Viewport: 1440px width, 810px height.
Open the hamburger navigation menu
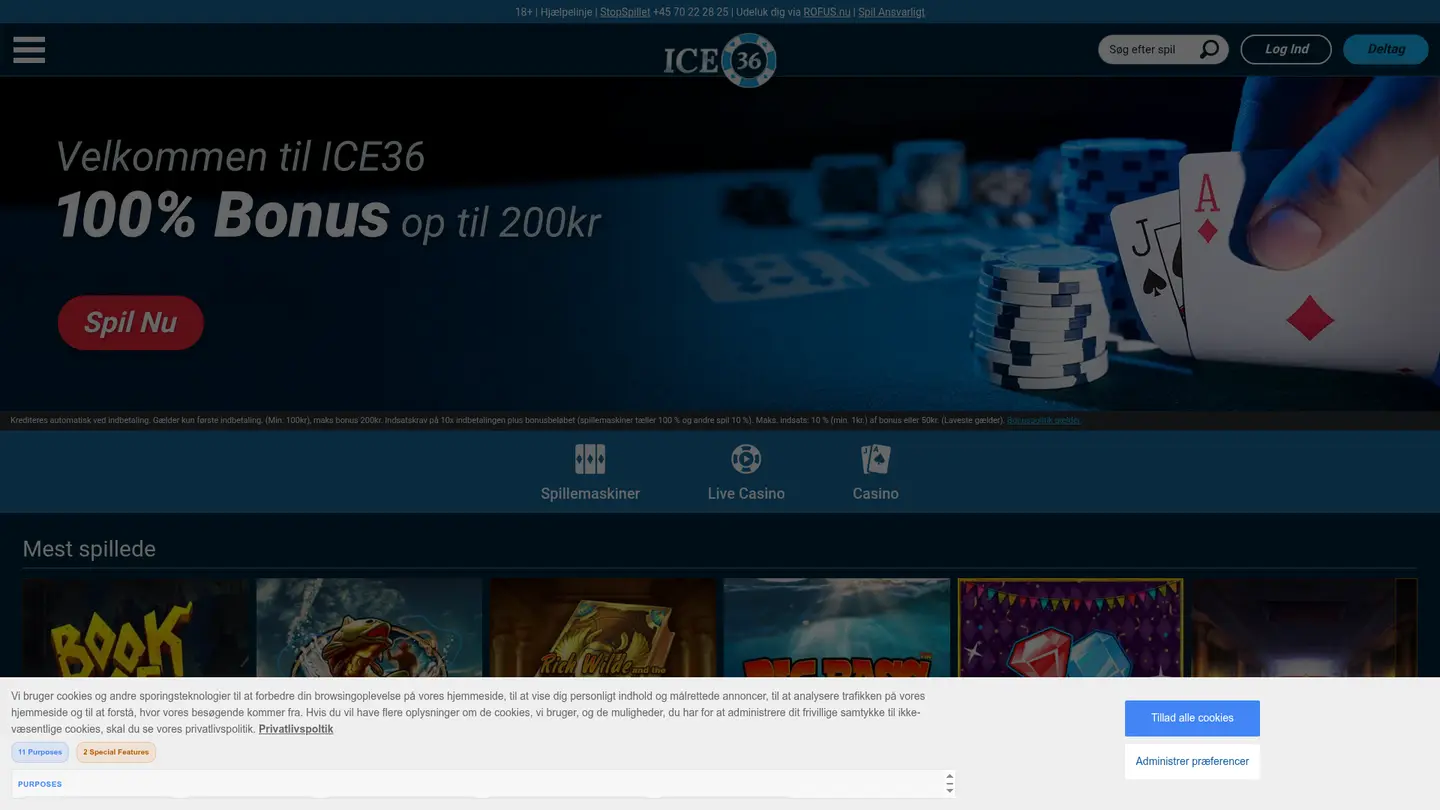(29, 49)
